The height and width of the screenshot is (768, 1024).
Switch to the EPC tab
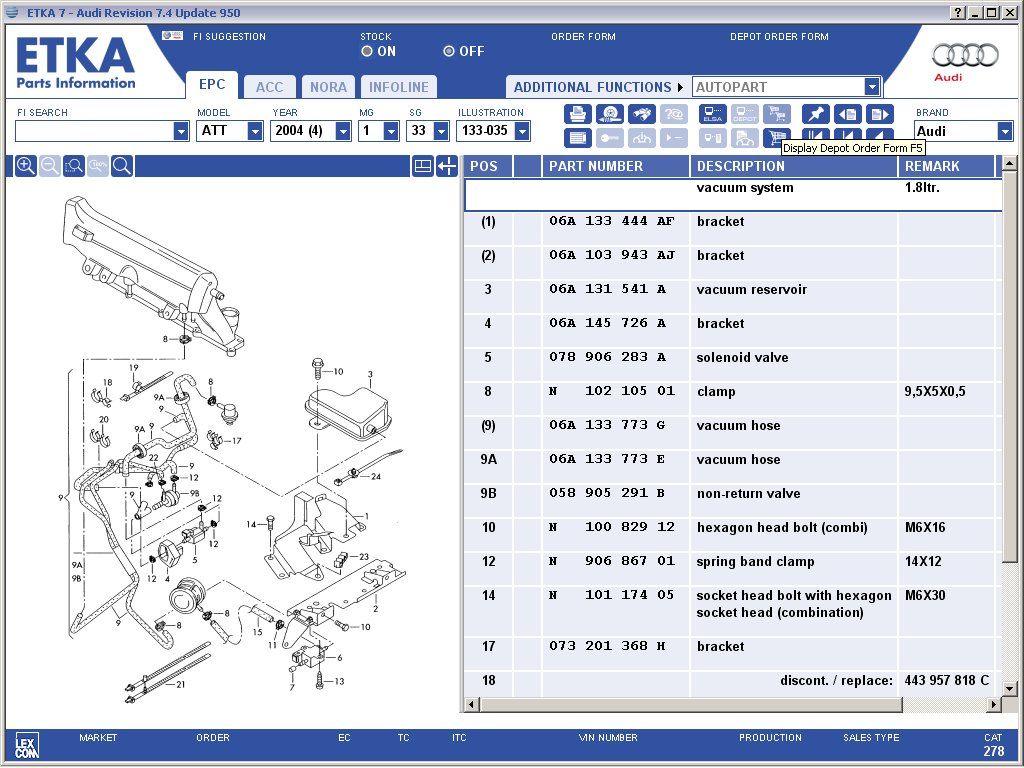pyautogui.click(x=212, y=84)
